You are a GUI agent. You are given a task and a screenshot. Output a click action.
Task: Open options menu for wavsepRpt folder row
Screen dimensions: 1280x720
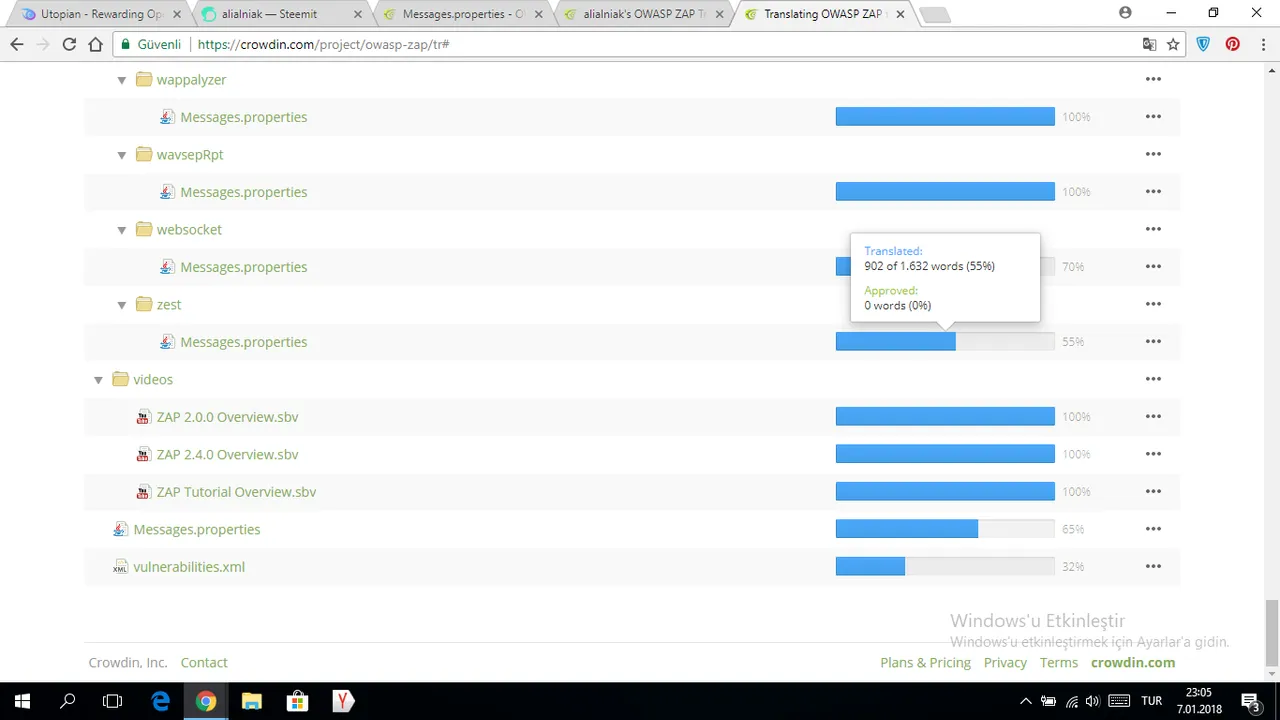coord(1153,154)
